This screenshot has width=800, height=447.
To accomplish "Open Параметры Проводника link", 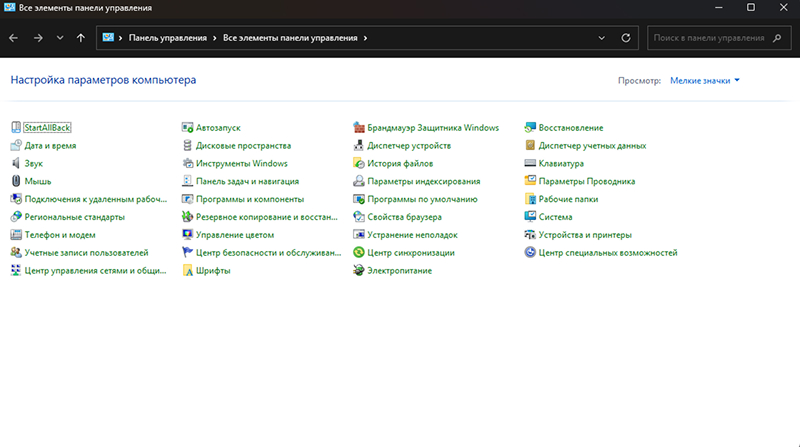I will tap(587, 181).
